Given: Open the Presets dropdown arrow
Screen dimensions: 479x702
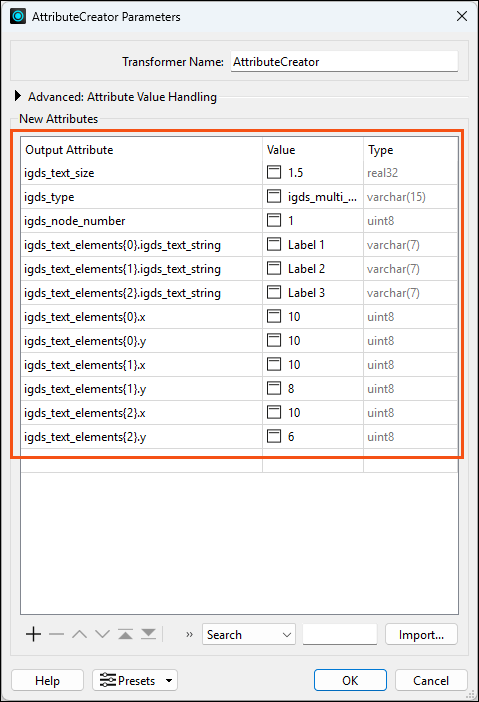Looking at the screenshot, I should click(x=169, y=681).
